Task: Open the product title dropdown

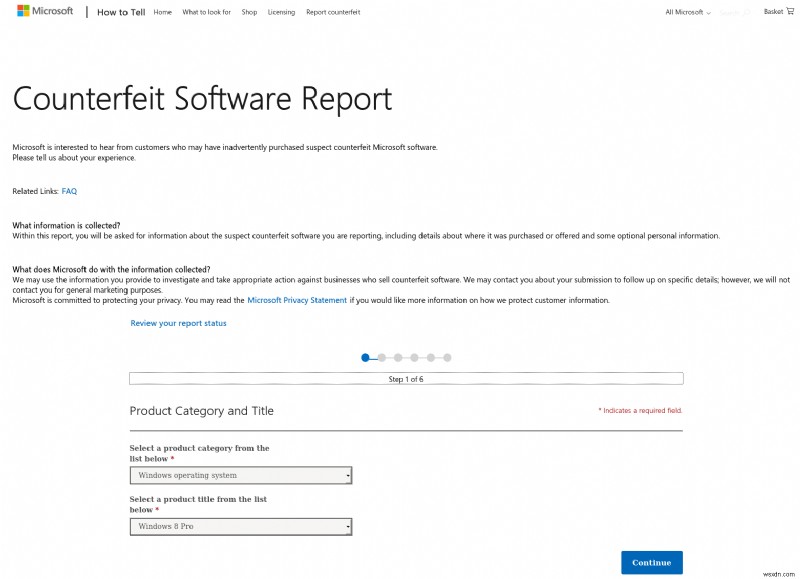Action: [240, 526]
